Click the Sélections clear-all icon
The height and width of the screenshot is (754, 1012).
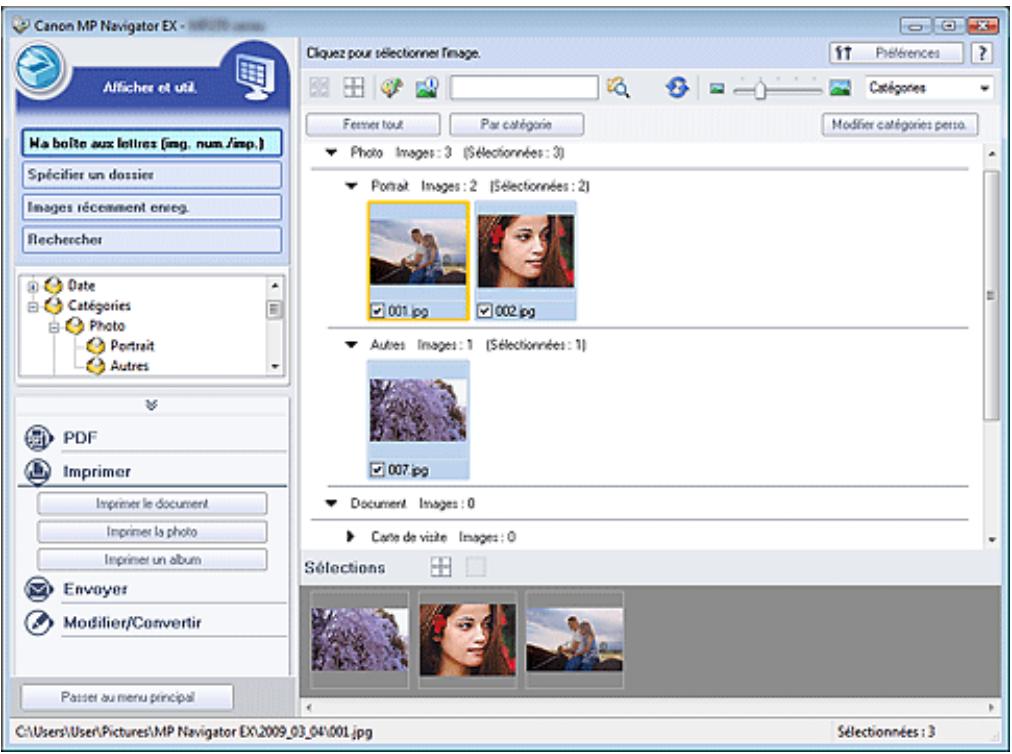coord(476,567)
